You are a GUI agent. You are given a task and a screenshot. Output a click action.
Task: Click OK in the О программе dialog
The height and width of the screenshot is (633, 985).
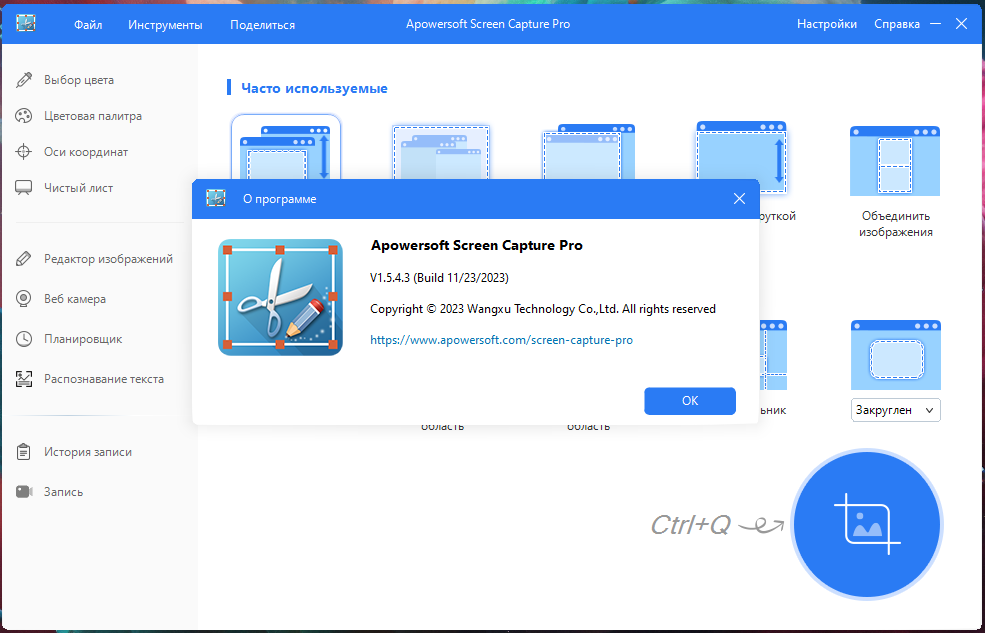click(690, 401)
